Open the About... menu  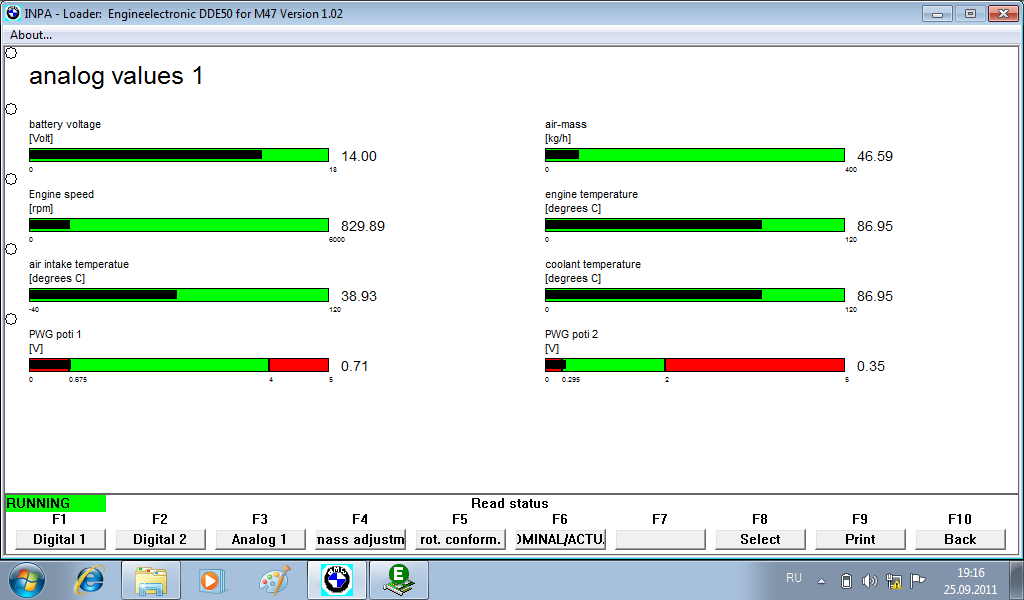point(31,35)
